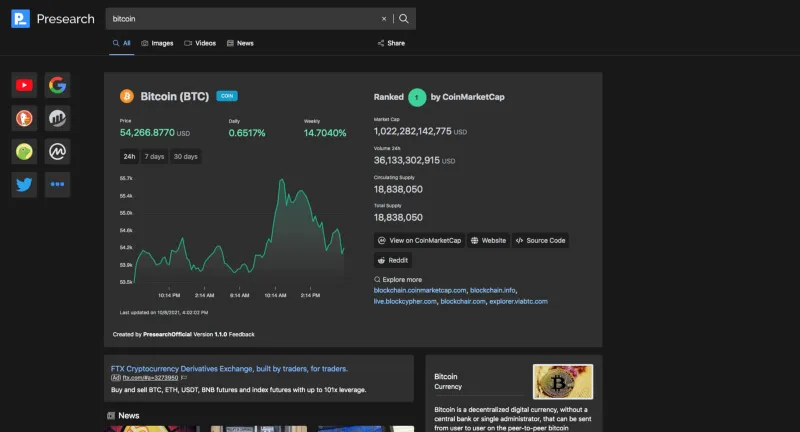
Task: Open the live.blockcypher.com link
Action: click(x=405, y=301)
